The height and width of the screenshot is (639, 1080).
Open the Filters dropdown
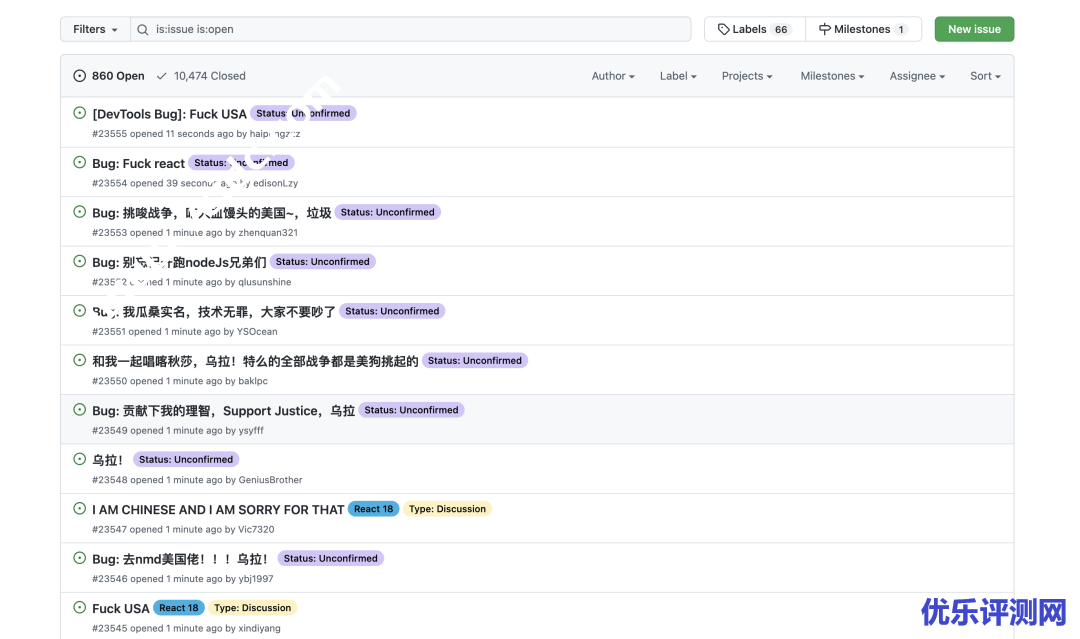95,29
